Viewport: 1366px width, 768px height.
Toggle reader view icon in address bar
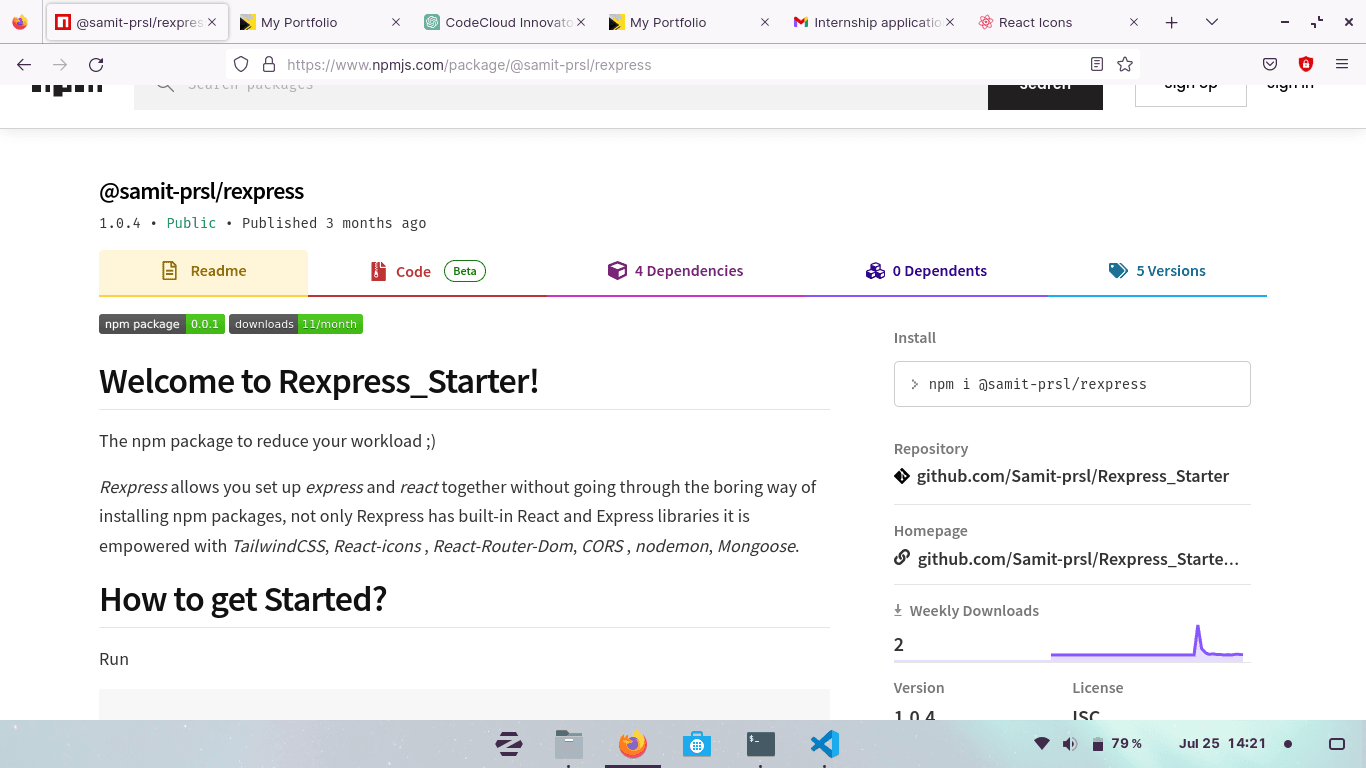(1097, 65)
